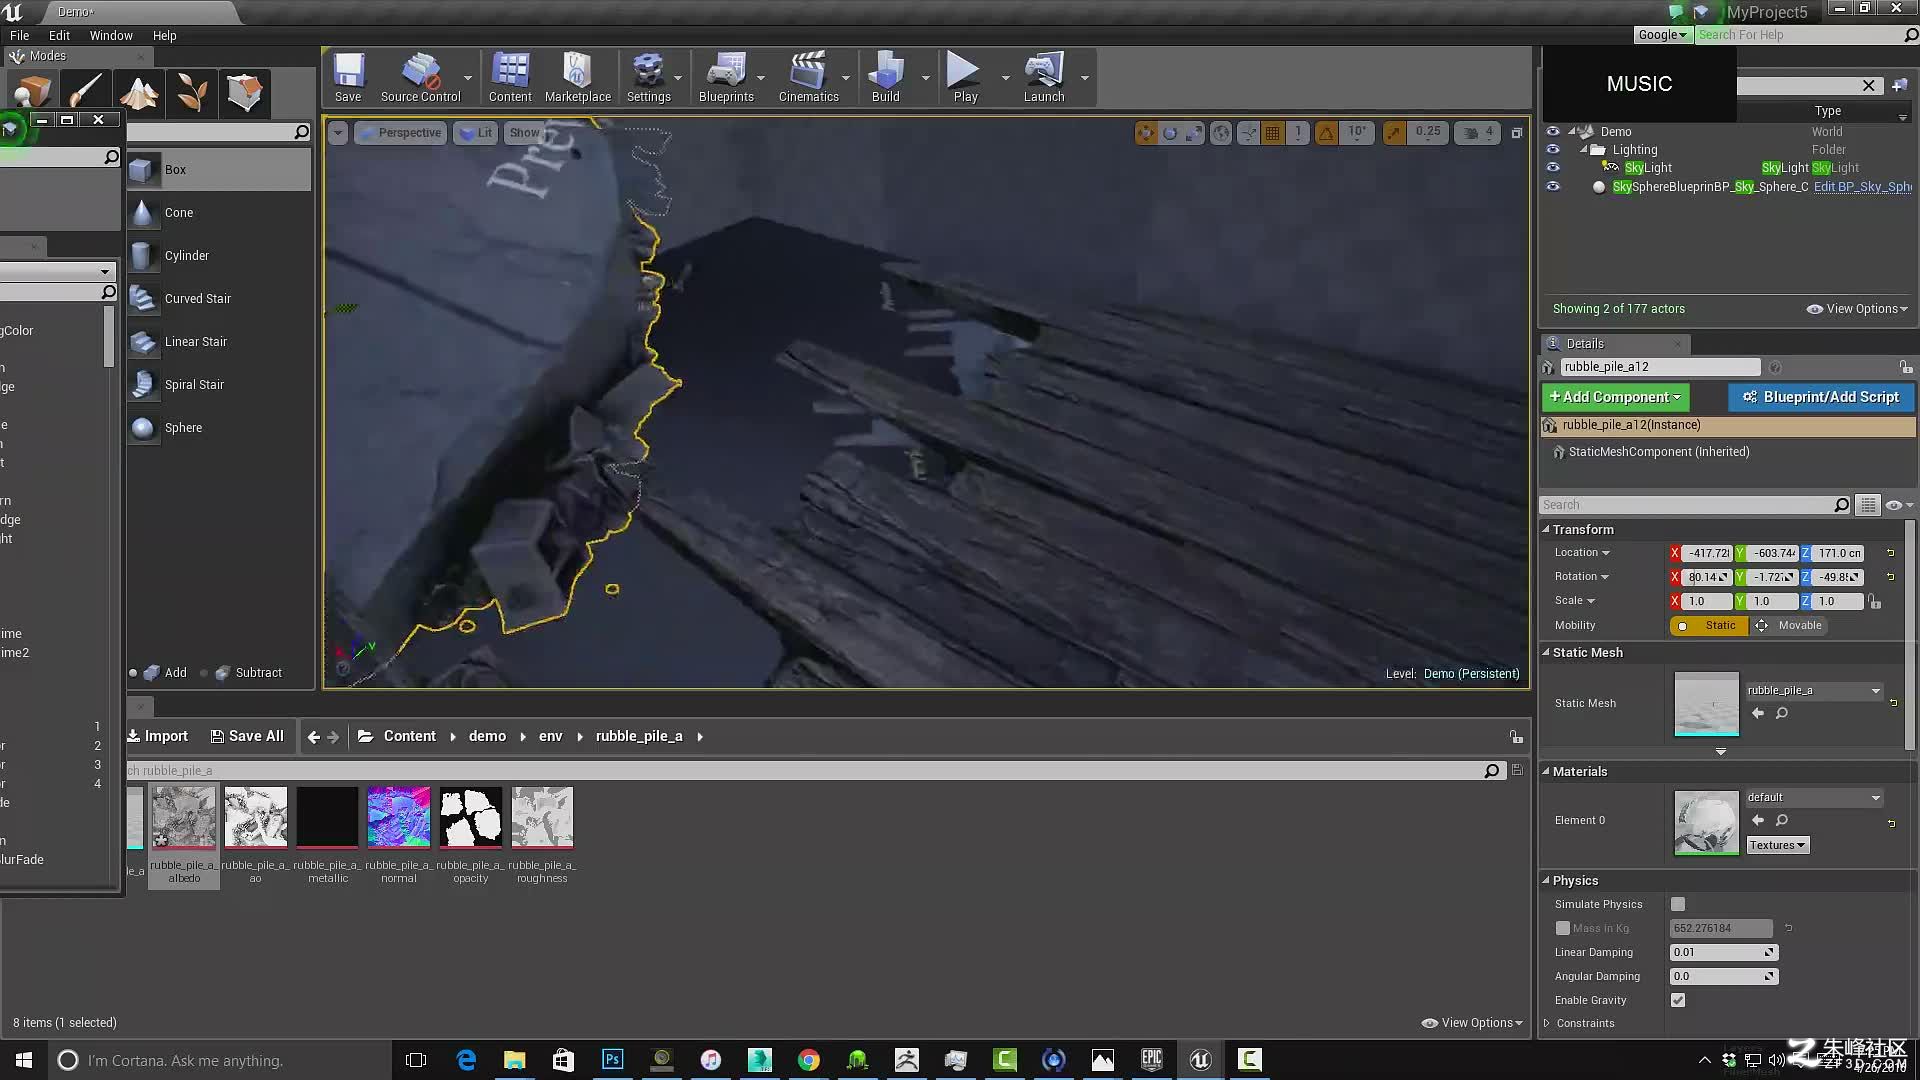Toggle scale snapping arrow icon
The height and width of the screenshot is (1080, 1920).
tap(1393, 132)
